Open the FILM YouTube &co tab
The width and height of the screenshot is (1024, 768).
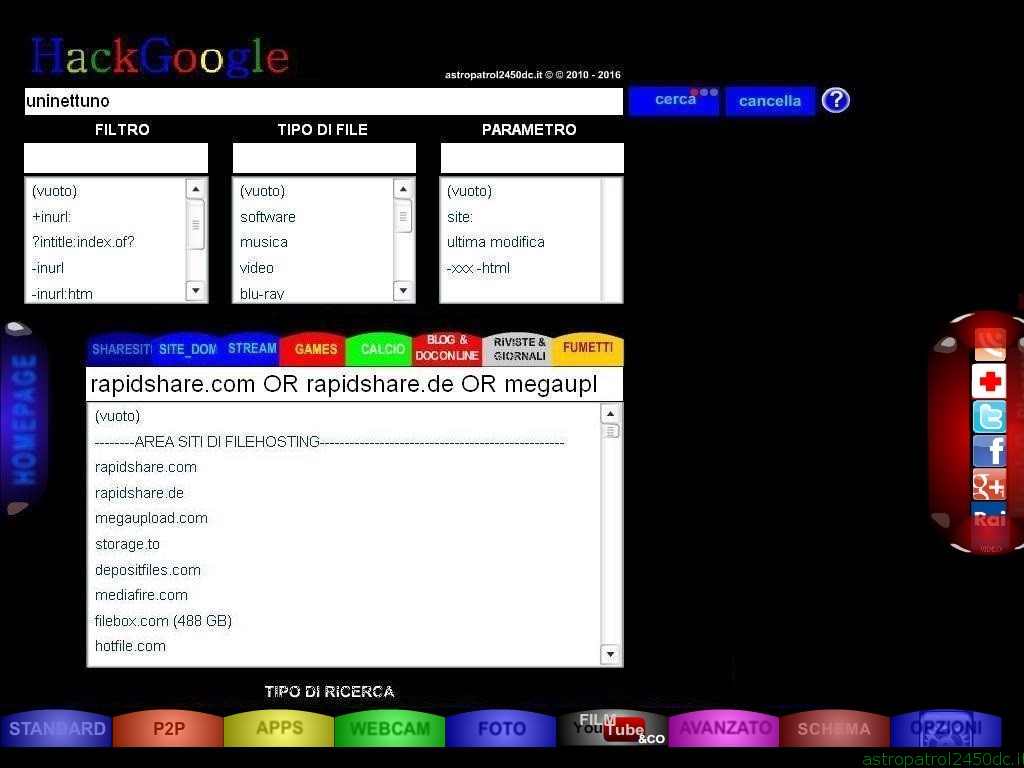(x=613, y=728)
